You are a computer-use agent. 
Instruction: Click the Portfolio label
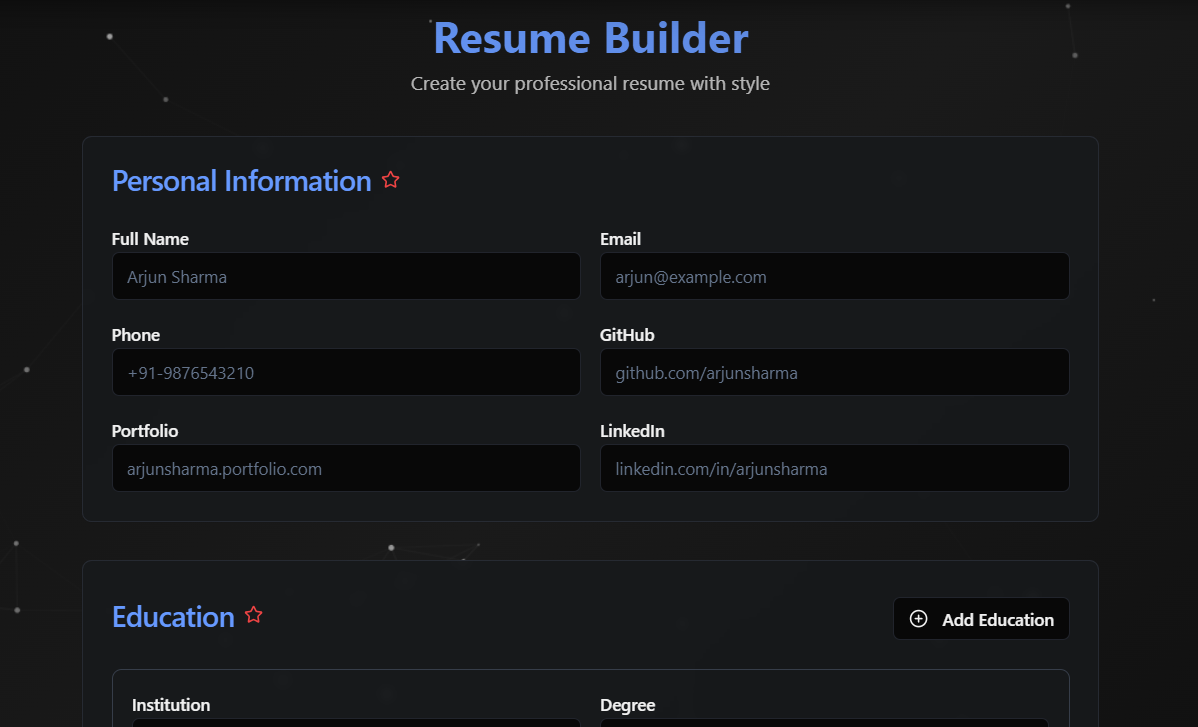[x=145, y=431]
